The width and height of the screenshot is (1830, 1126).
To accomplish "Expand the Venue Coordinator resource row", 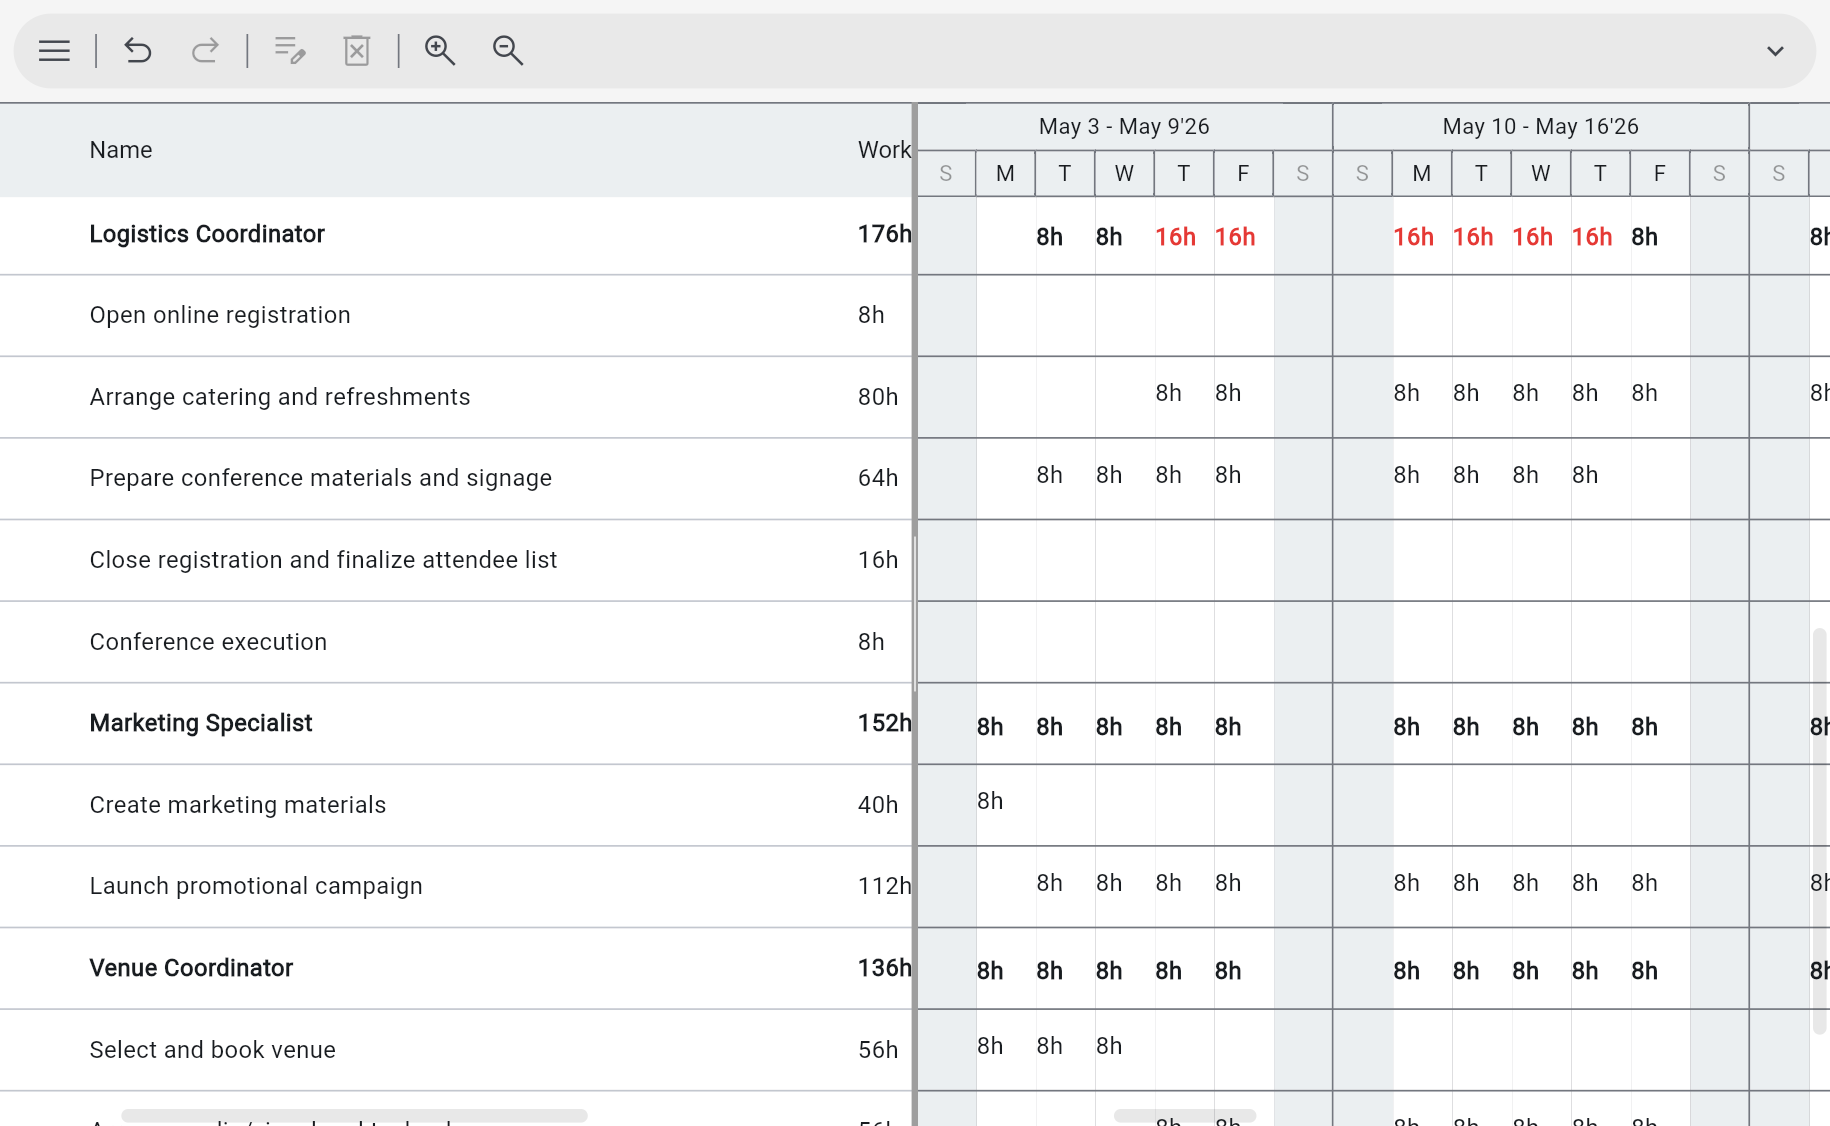I will (191, 968).
